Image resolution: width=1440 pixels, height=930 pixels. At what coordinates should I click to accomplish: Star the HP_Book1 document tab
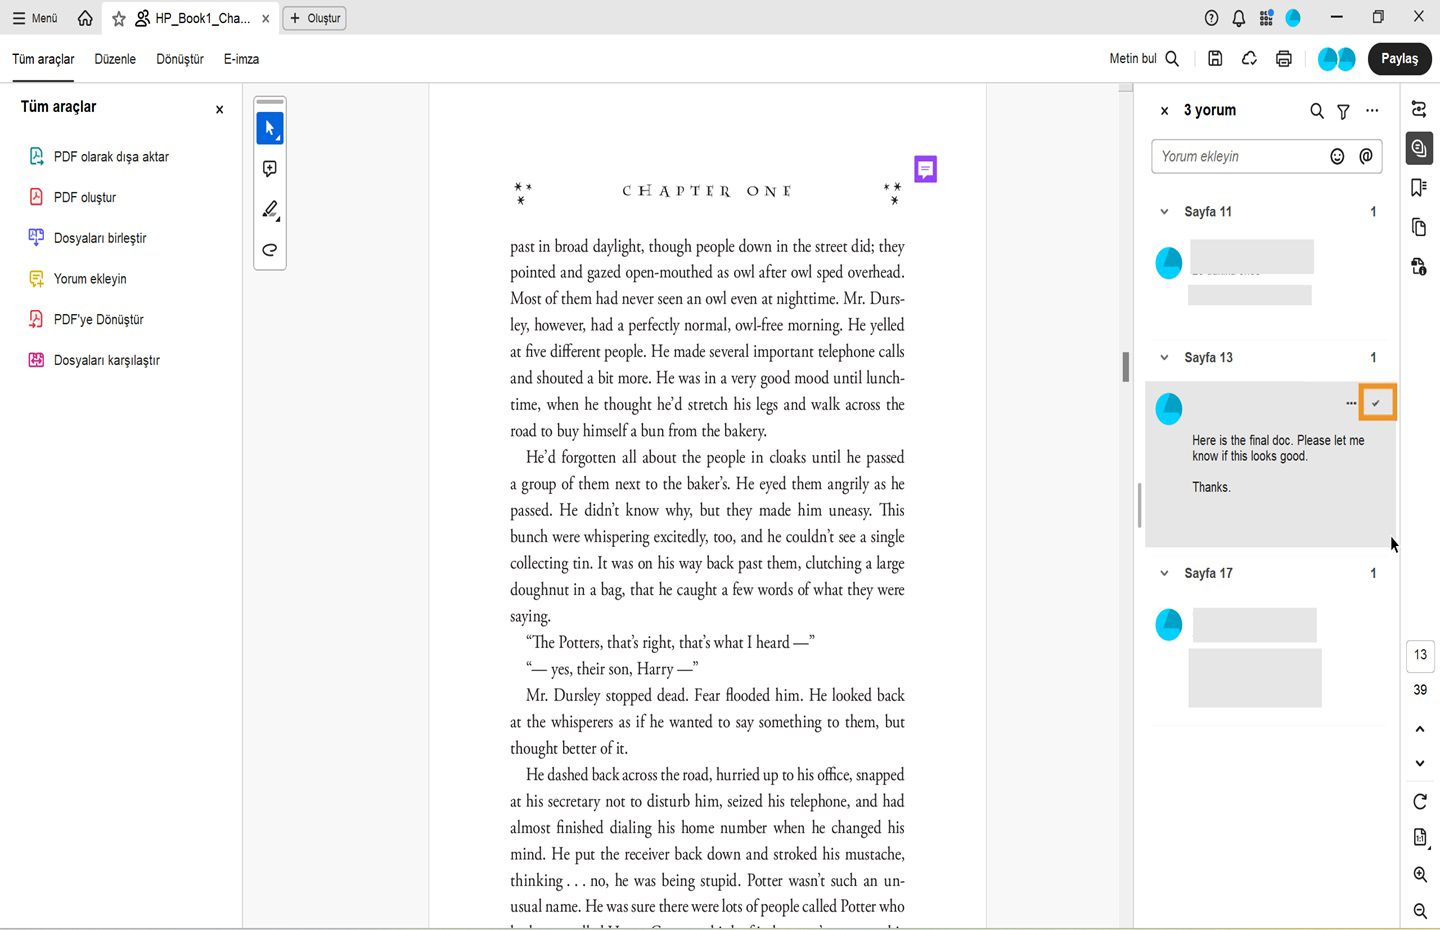(119, 18)
